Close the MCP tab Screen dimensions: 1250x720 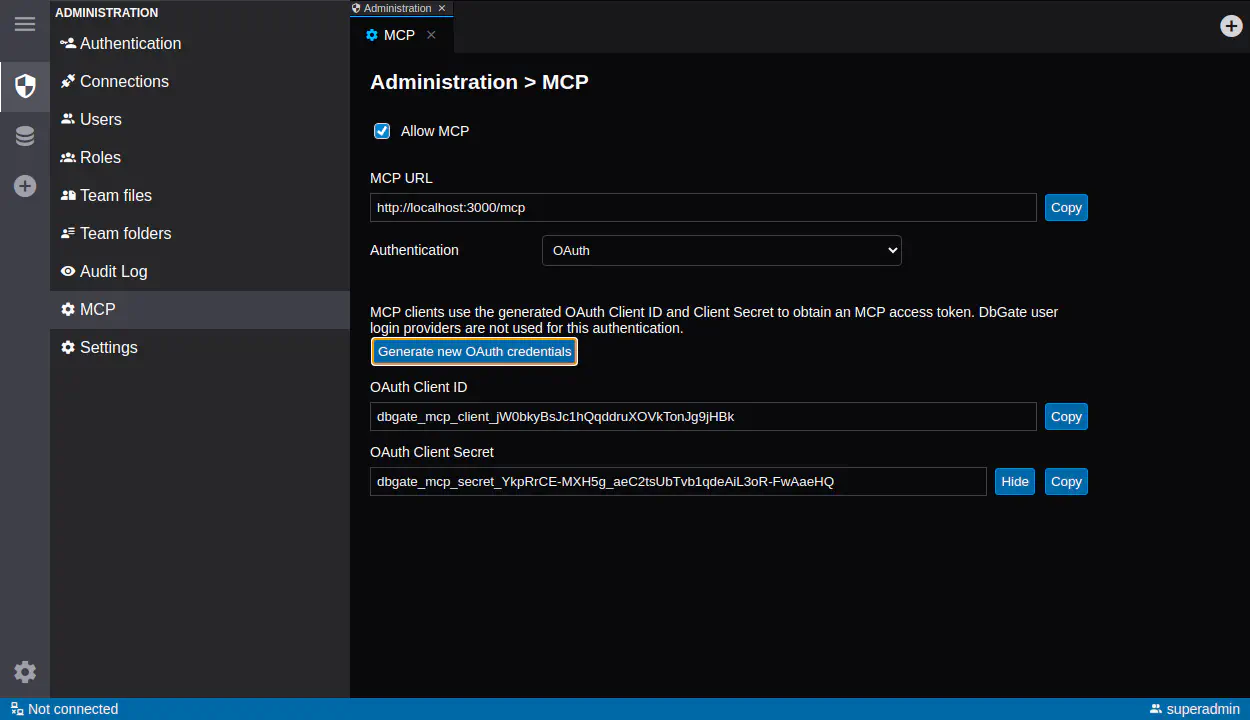(x=431, y=35)
